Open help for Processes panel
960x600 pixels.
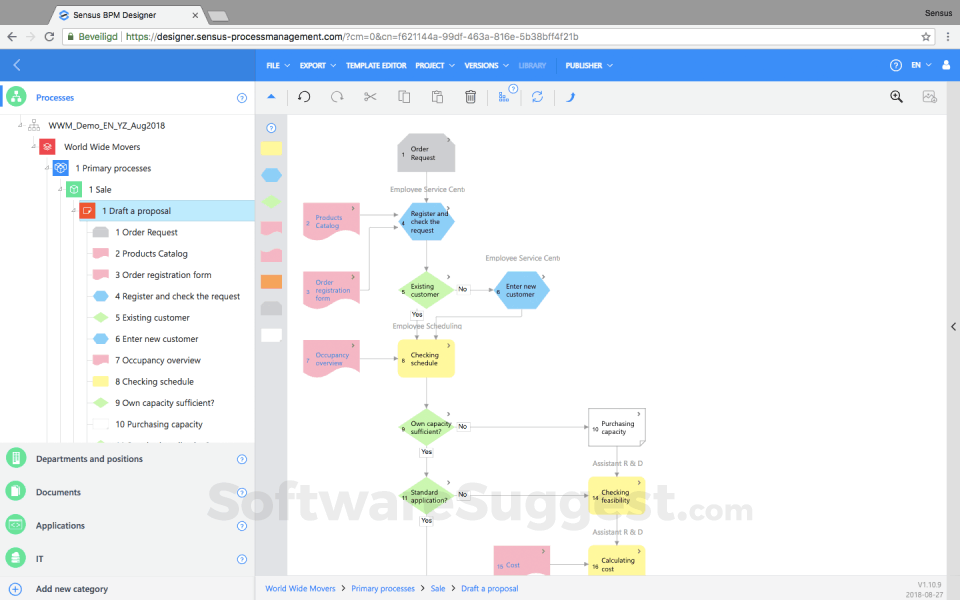click(x=242, y=98)
